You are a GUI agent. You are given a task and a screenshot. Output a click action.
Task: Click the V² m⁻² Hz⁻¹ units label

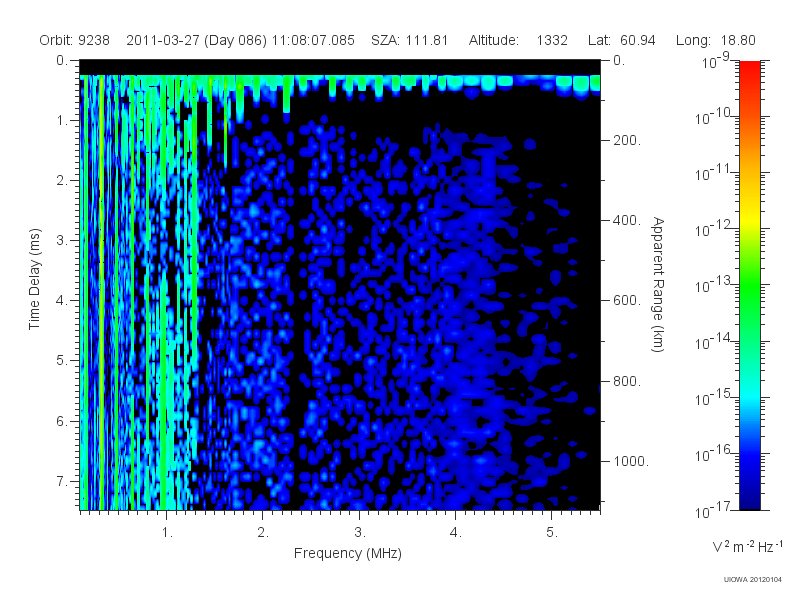click(747, 546)
